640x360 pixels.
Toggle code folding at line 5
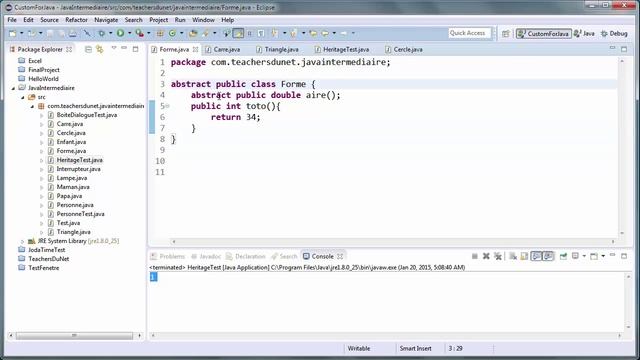tap(167, 106)
